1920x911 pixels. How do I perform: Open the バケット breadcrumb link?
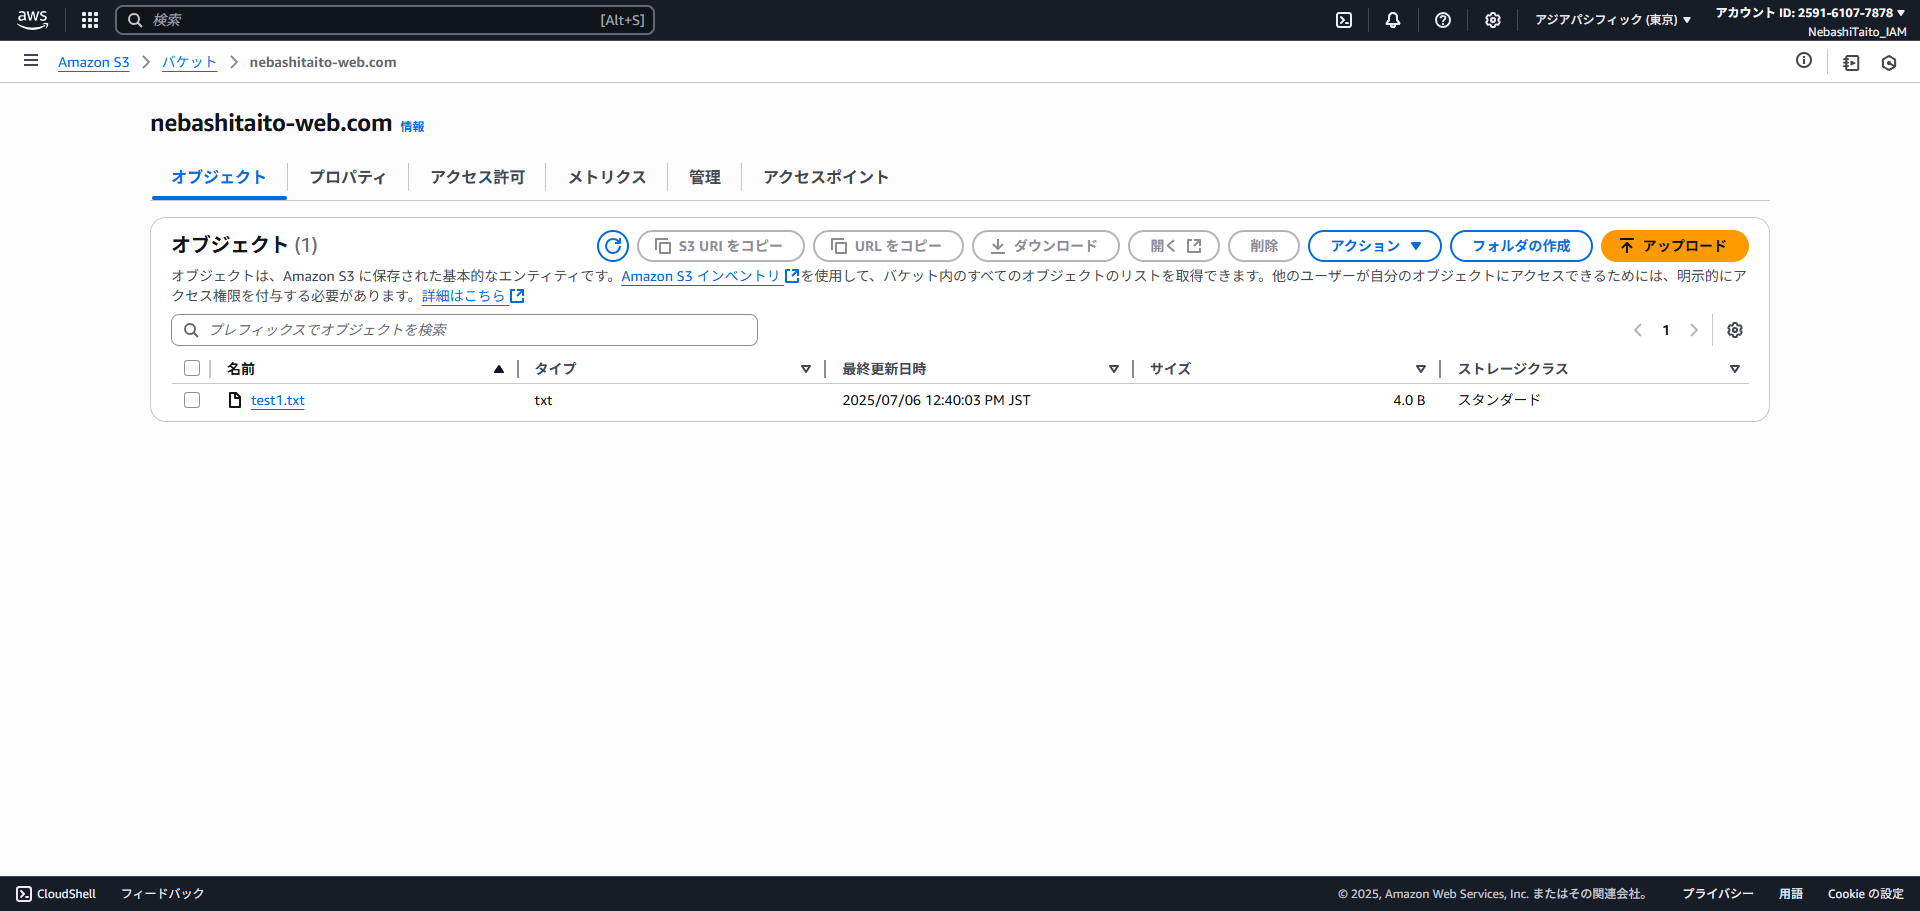click(189, 62)
